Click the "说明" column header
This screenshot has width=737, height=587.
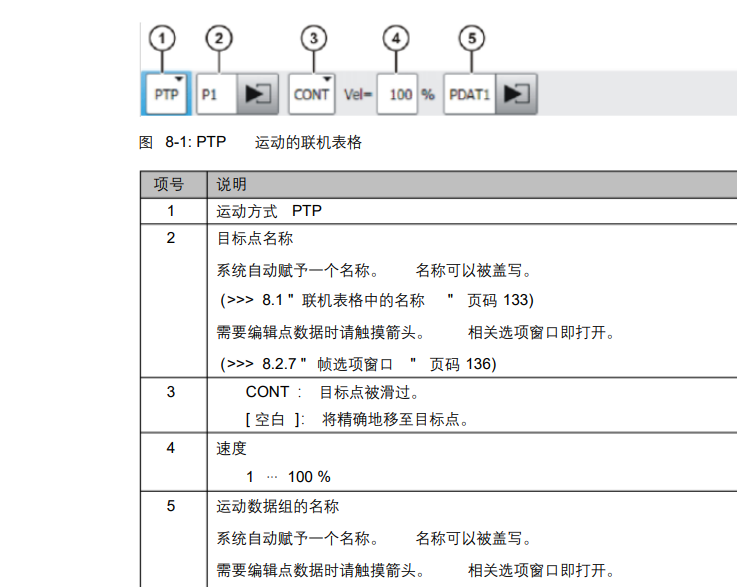[231, 184]
